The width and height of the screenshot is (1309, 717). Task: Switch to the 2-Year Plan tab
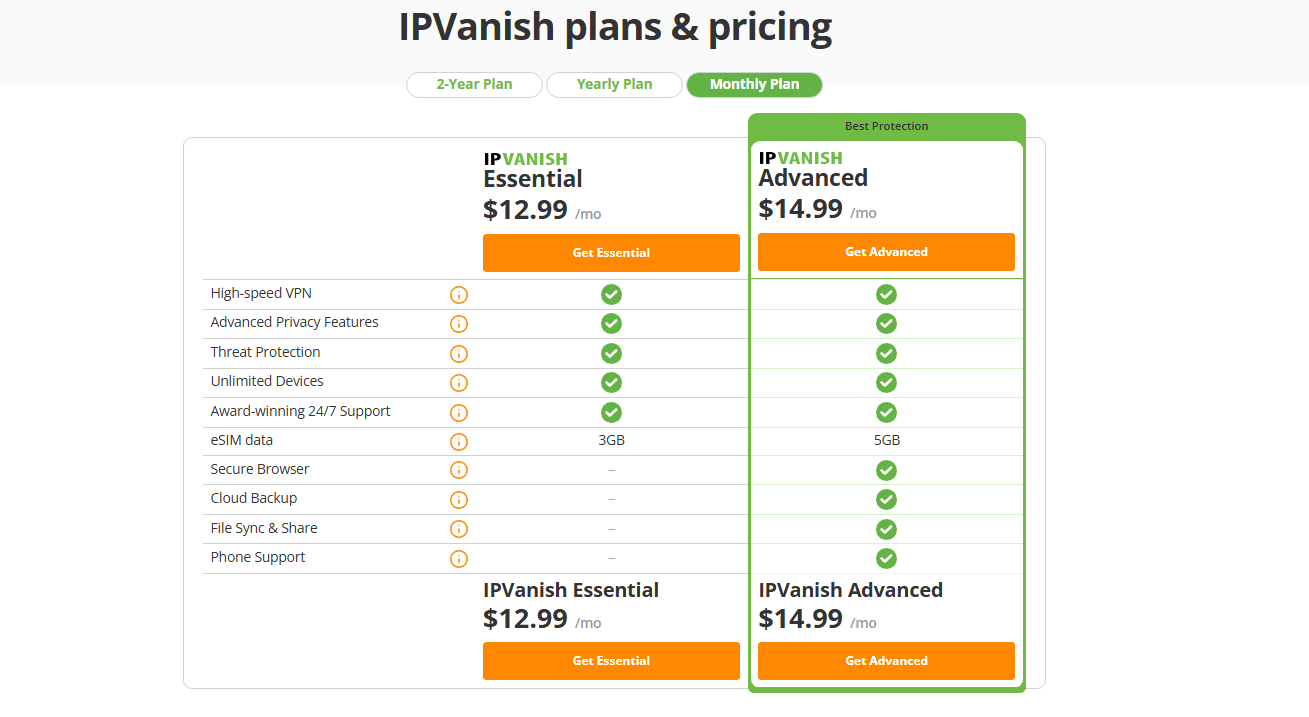tap(474, 85)
